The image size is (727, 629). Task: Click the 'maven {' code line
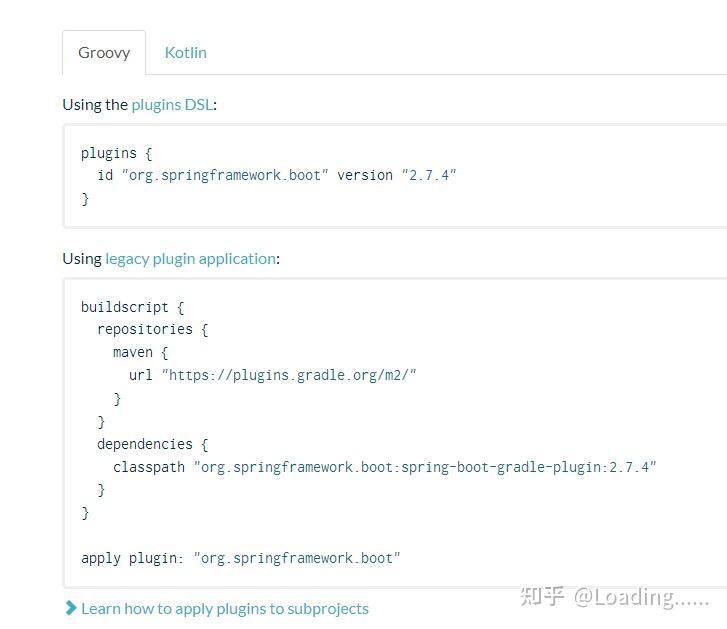(141, 352)
